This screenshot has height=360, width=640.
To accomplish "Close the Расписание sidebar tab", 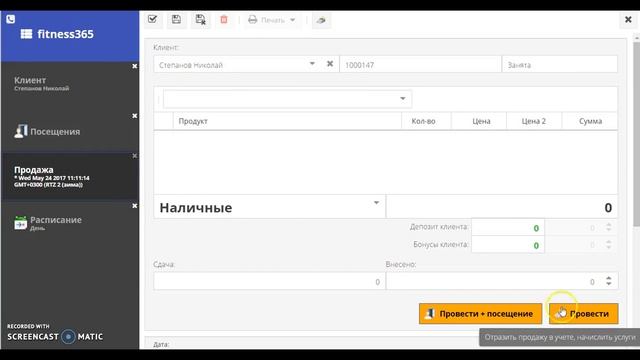I will [135, 206].
